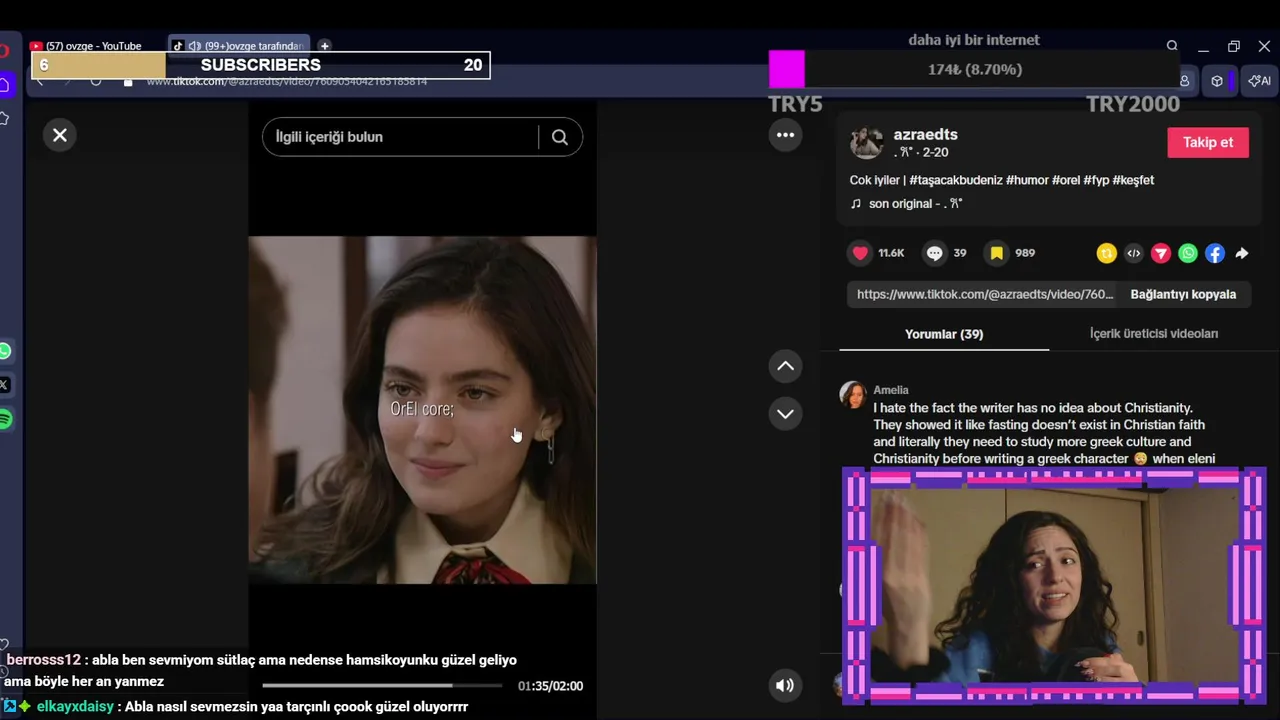Open WhatsApp in browser sidebar
The image size is (1280, 720).
pos(5,351)
